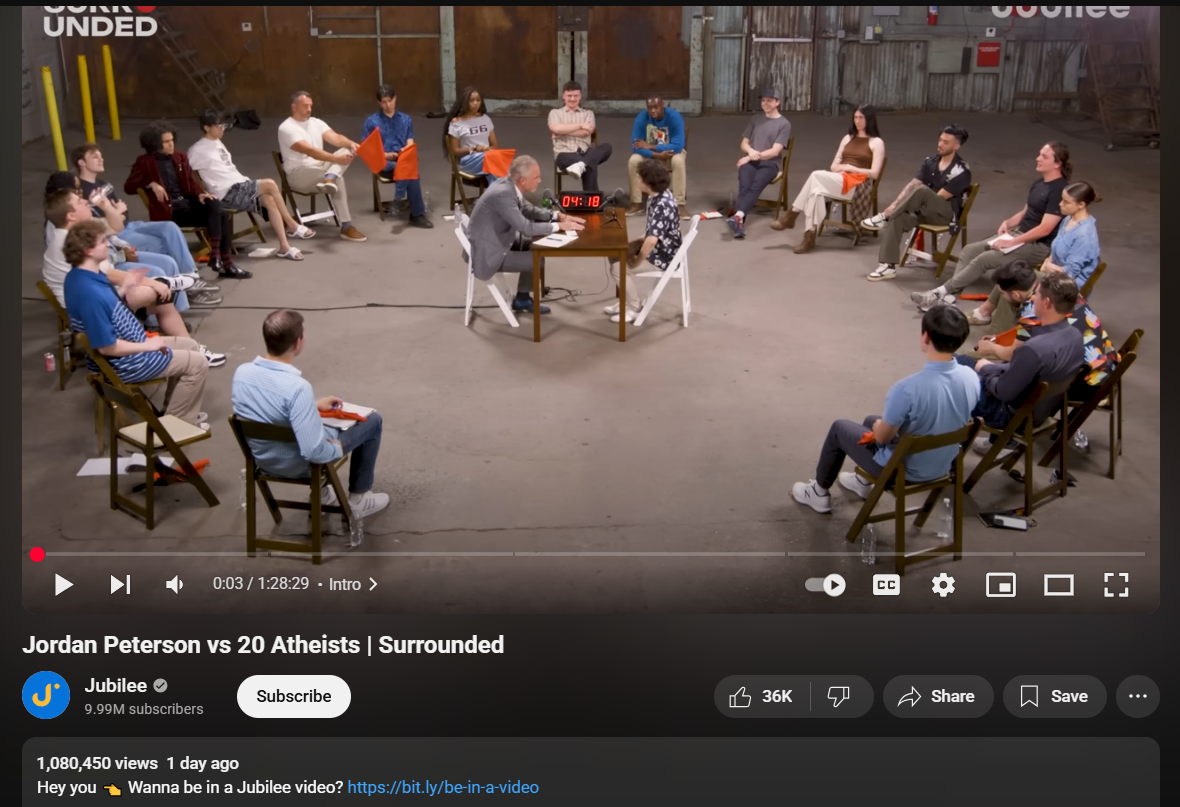The image size is (1180, 807).
Task: Save the video to a playlist
Action: pos(1055,696)
